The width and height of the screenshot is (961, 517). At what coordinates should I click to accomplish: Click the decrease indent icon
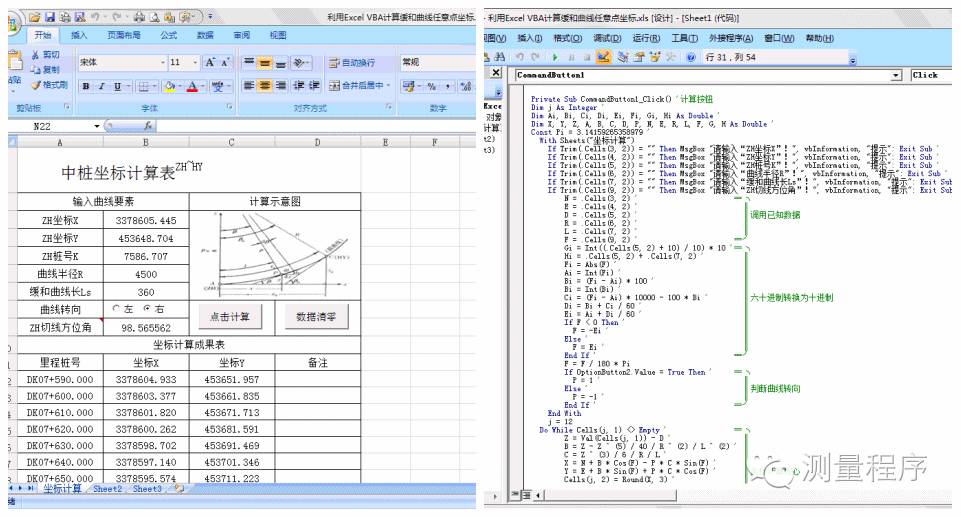(x=299, y=86)
